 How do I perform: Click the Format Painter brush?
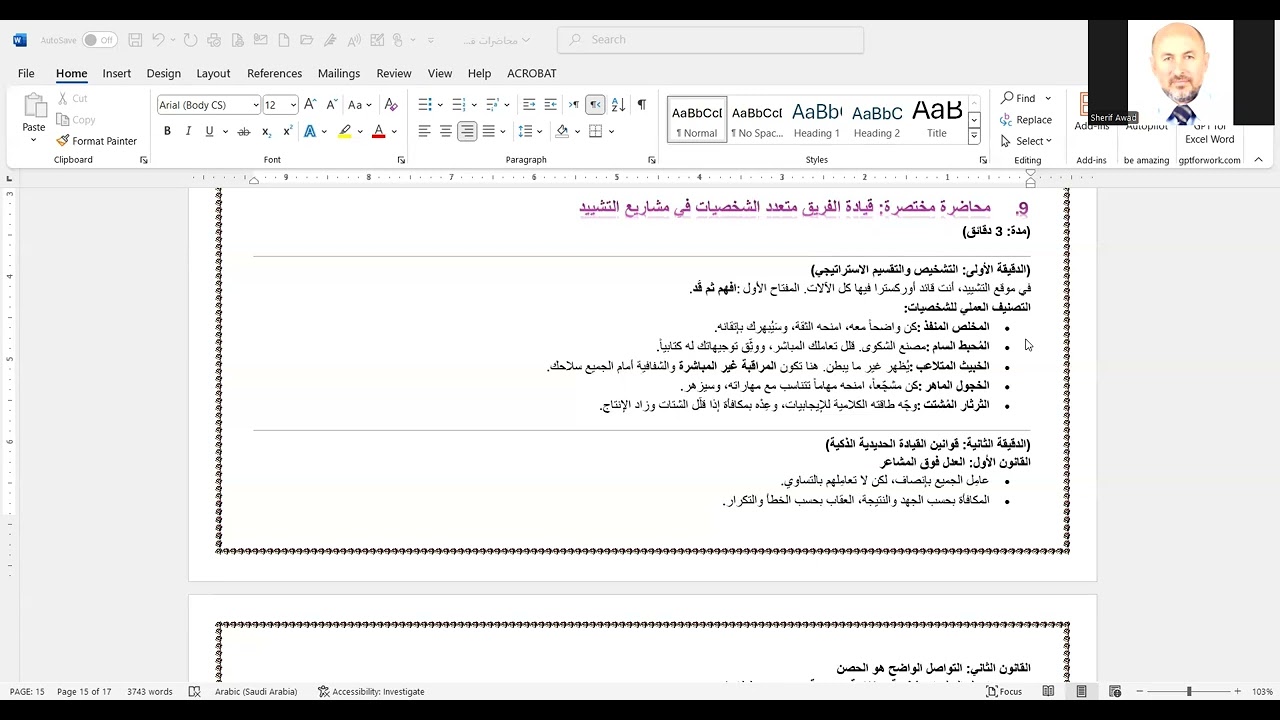point(97,141)
